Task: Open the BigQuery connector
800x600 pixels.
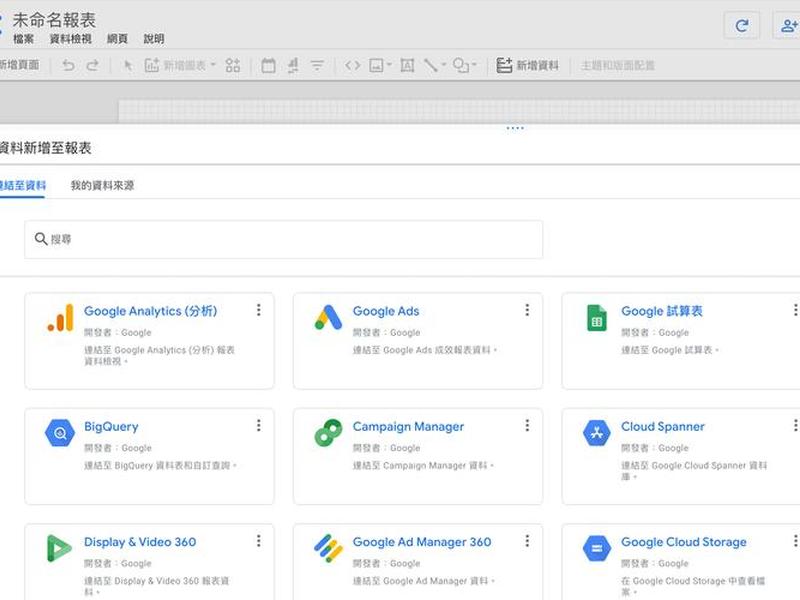Action: (111, 427)
